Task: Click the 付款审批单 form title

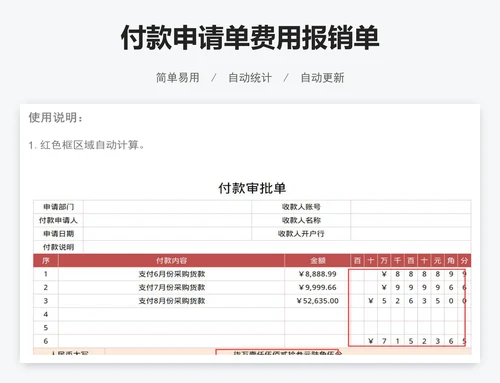Action: 252,188
